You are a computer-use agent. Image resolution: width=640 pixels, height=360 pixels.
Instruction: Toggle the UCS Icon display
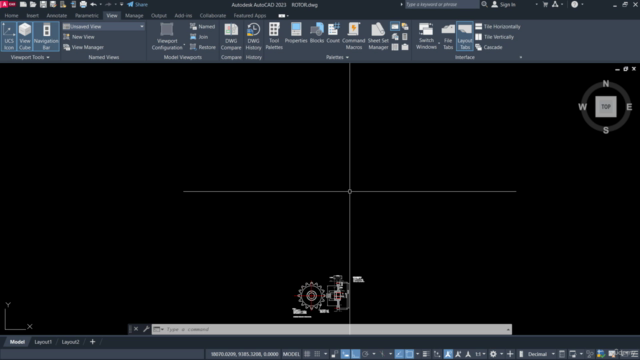click(9, 36)
